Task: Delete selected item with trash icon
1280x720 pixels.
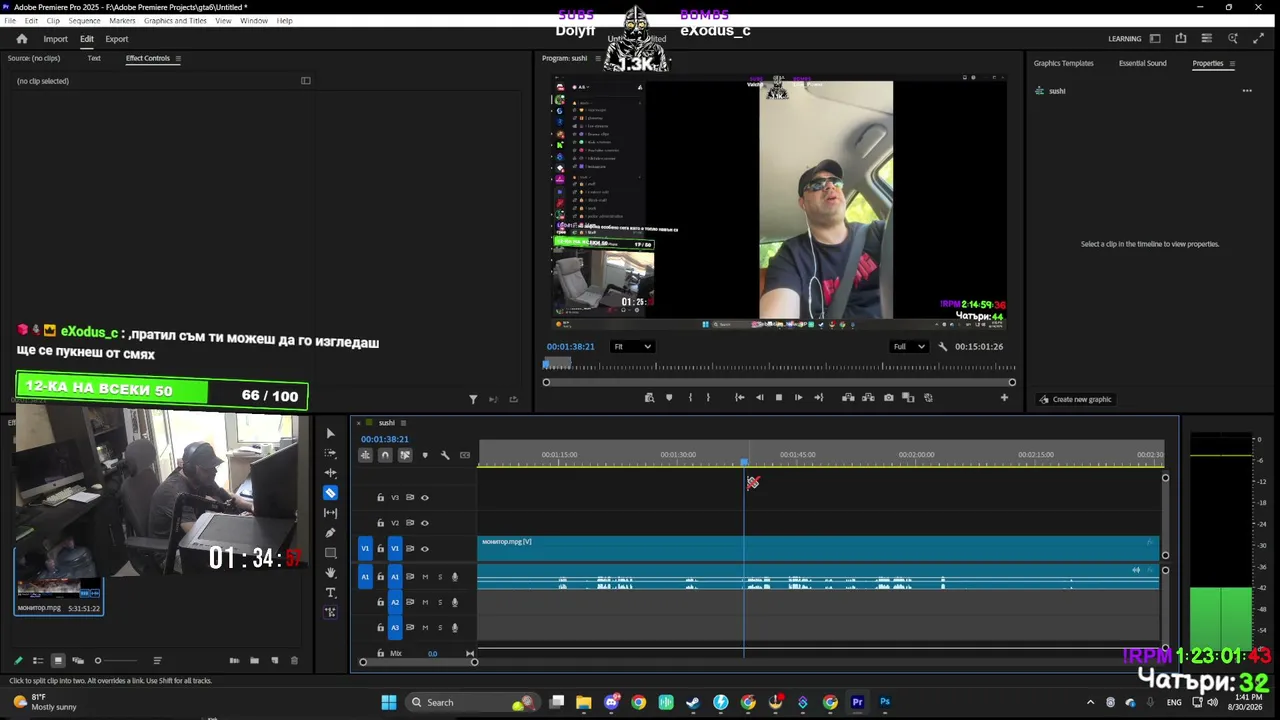Action: 294,661
